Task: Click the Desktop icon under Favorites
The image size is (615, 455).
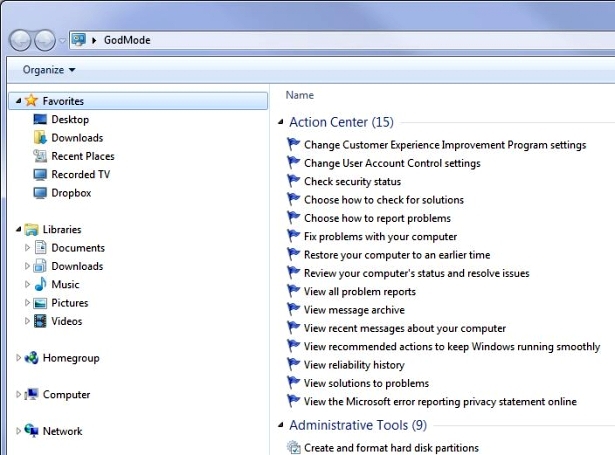Action: 41,120
